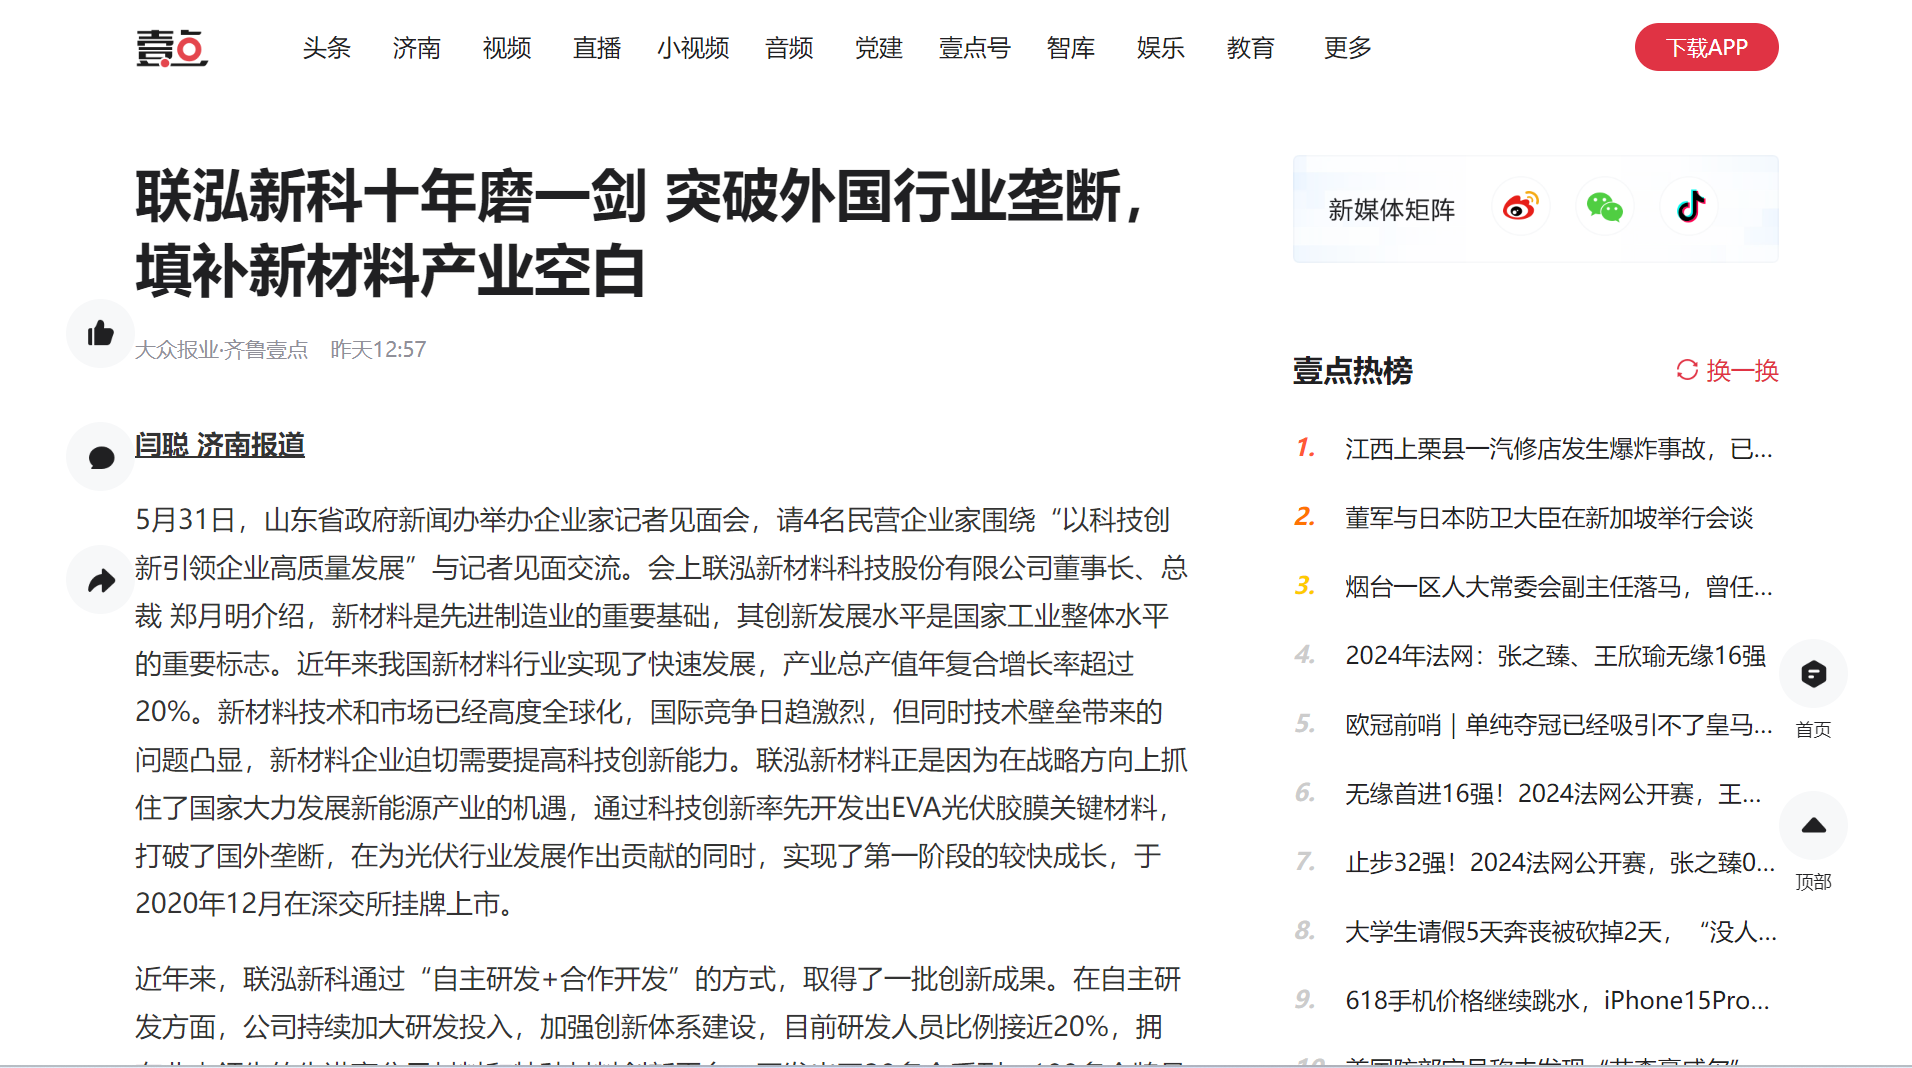1912x1068 pixels.
Task: Refresh hot list with 换一换
Action: point(1742,370)
